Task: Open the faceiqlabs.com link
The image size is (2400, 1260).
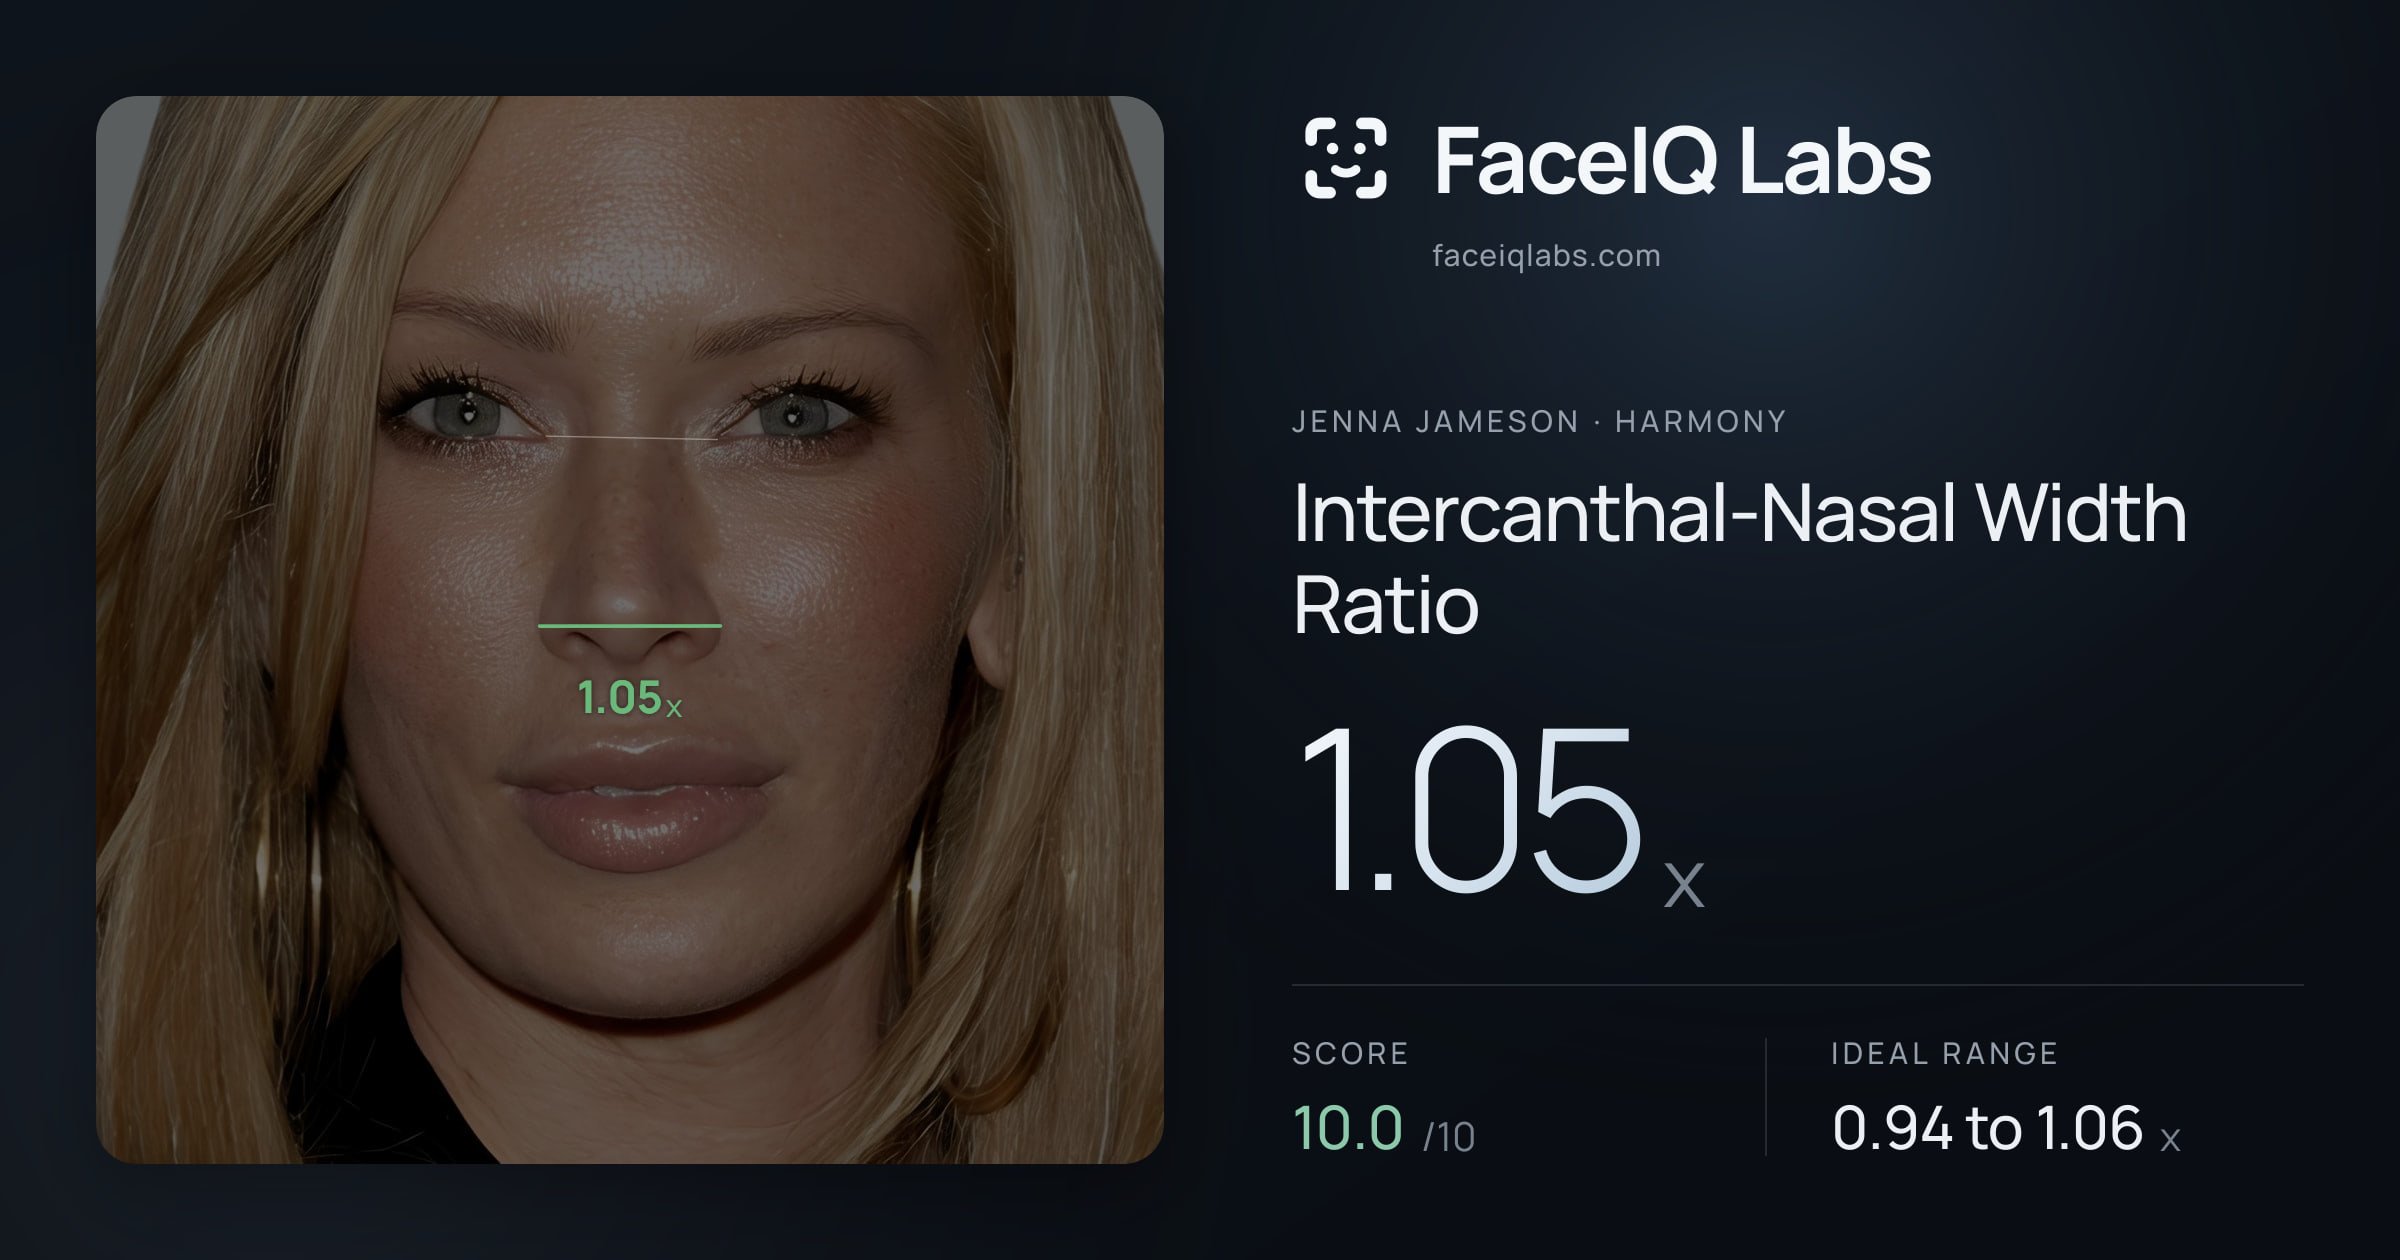Action: click(1546, 256)
